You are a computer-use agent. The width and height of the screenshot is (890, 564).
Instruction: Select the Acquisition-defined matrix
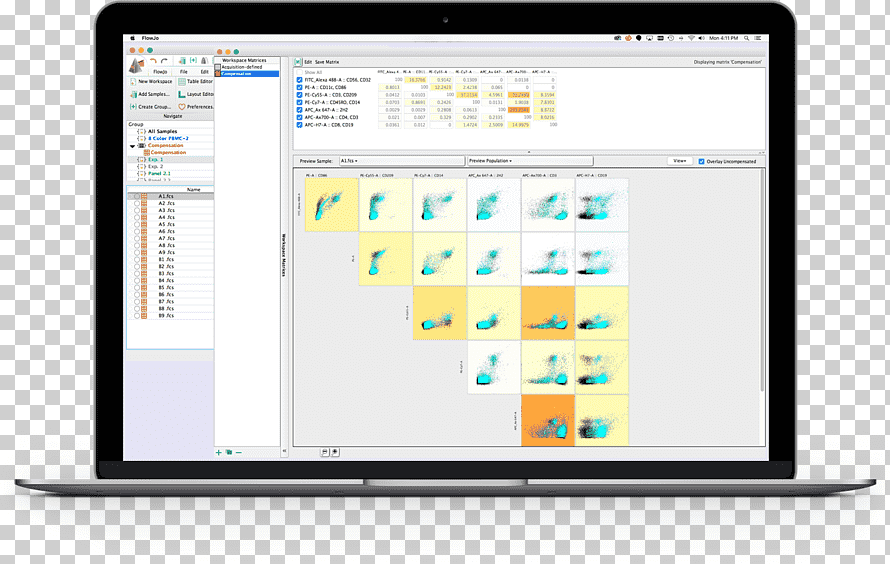(242, 67)
